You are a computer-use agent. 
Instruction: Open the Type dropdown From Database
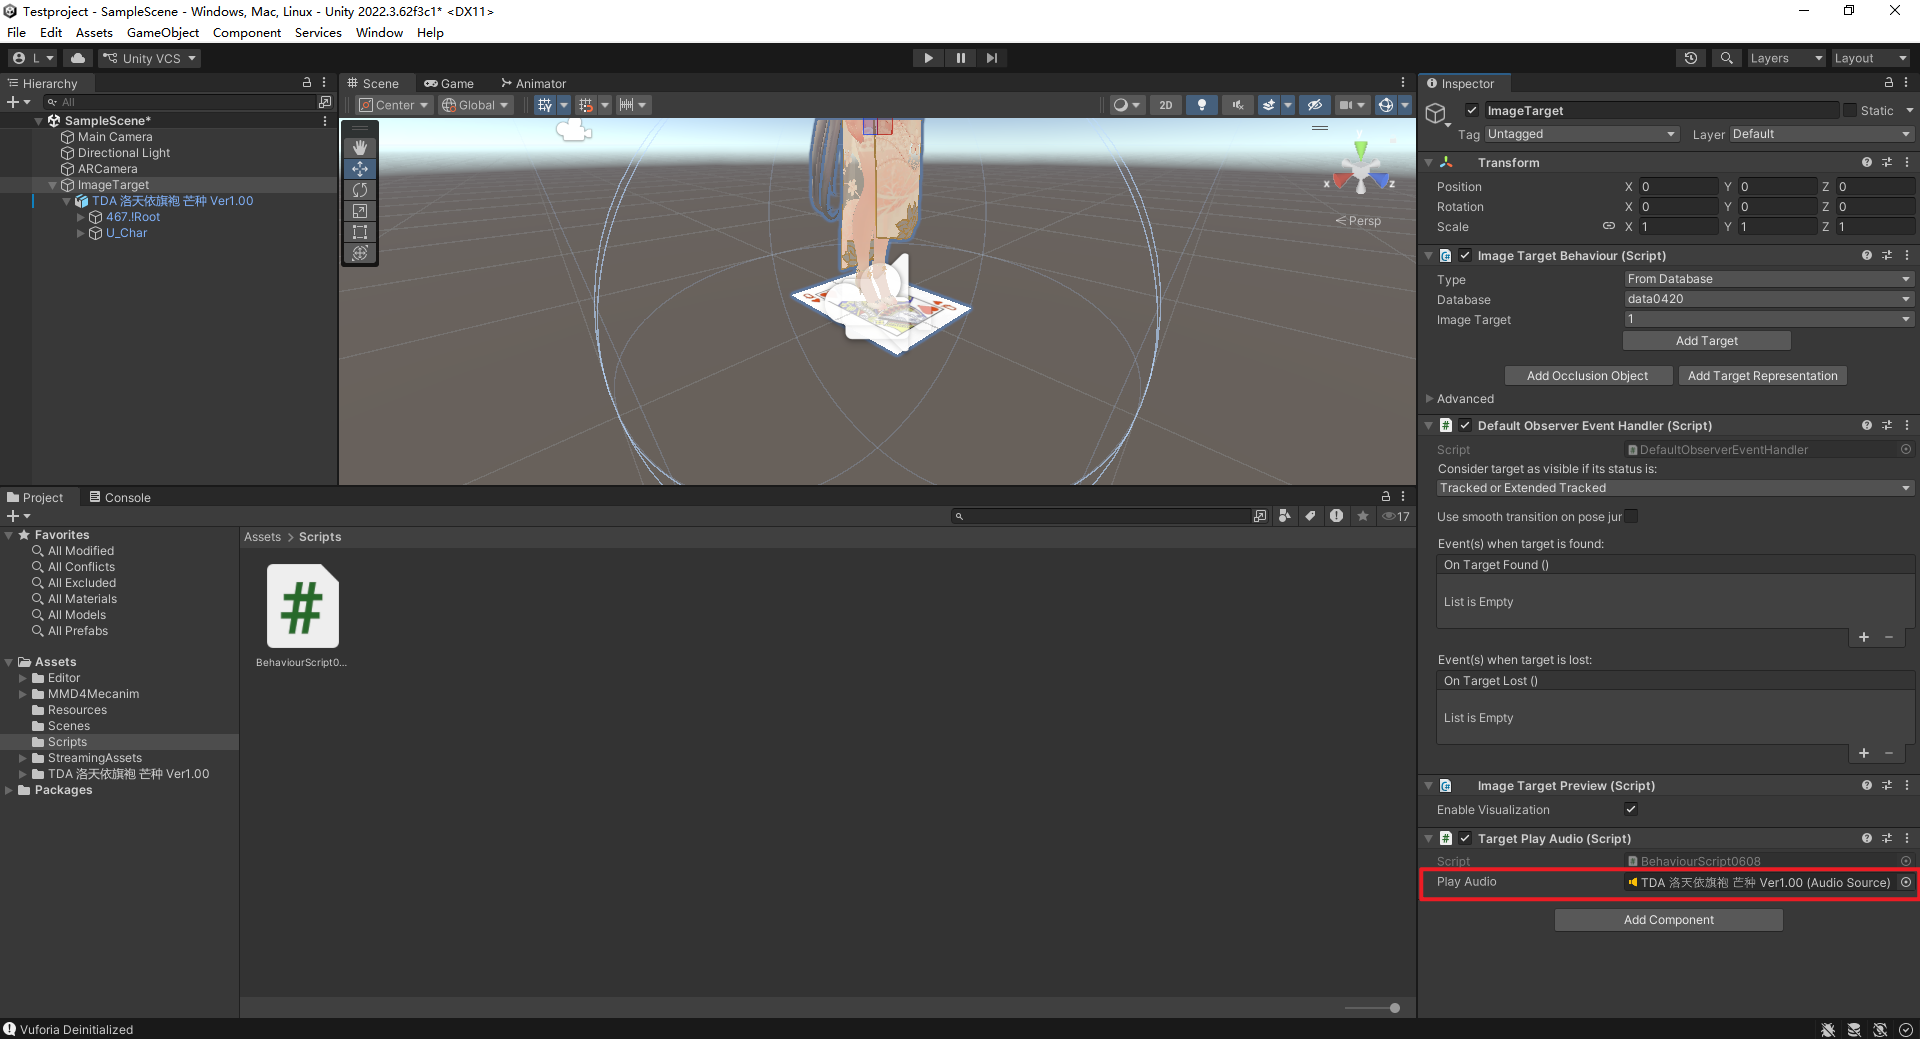coord(1769,279)
